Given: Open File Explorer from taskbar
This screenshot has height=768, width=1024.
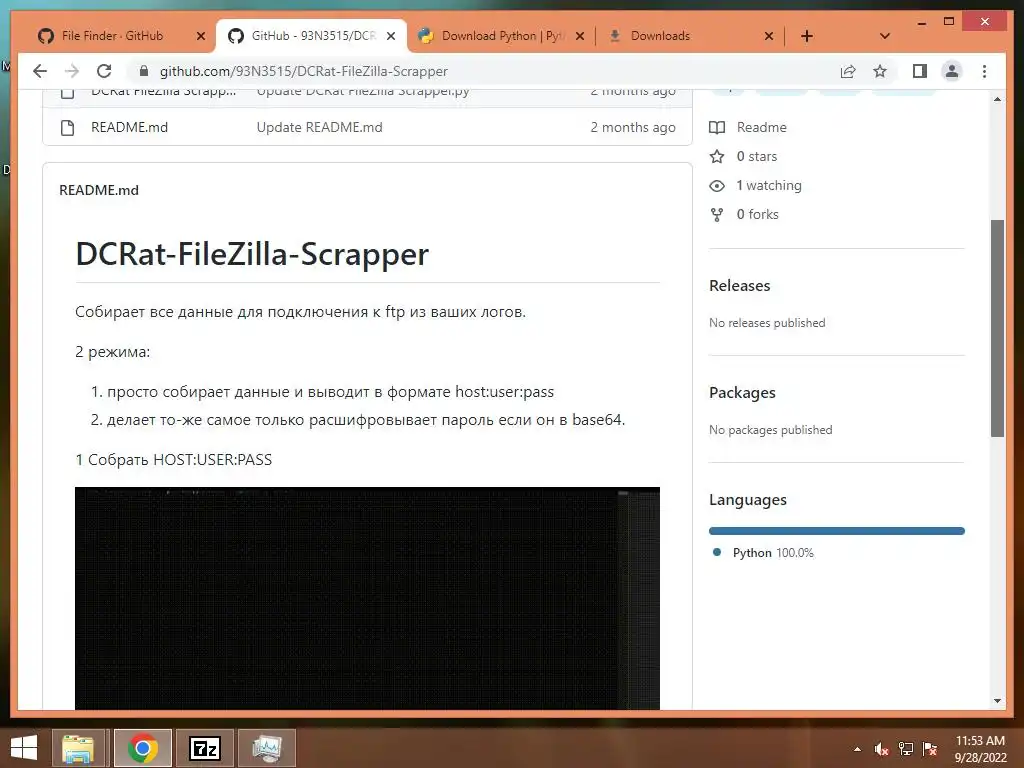Looking at the screenshot, I should pos(78,748).
